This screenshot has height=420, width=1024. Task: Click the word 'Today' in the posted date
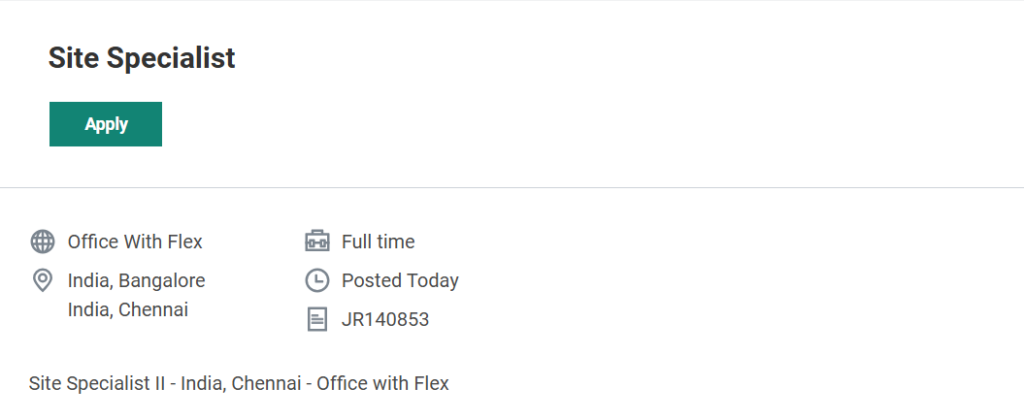(x=434, y=280)
